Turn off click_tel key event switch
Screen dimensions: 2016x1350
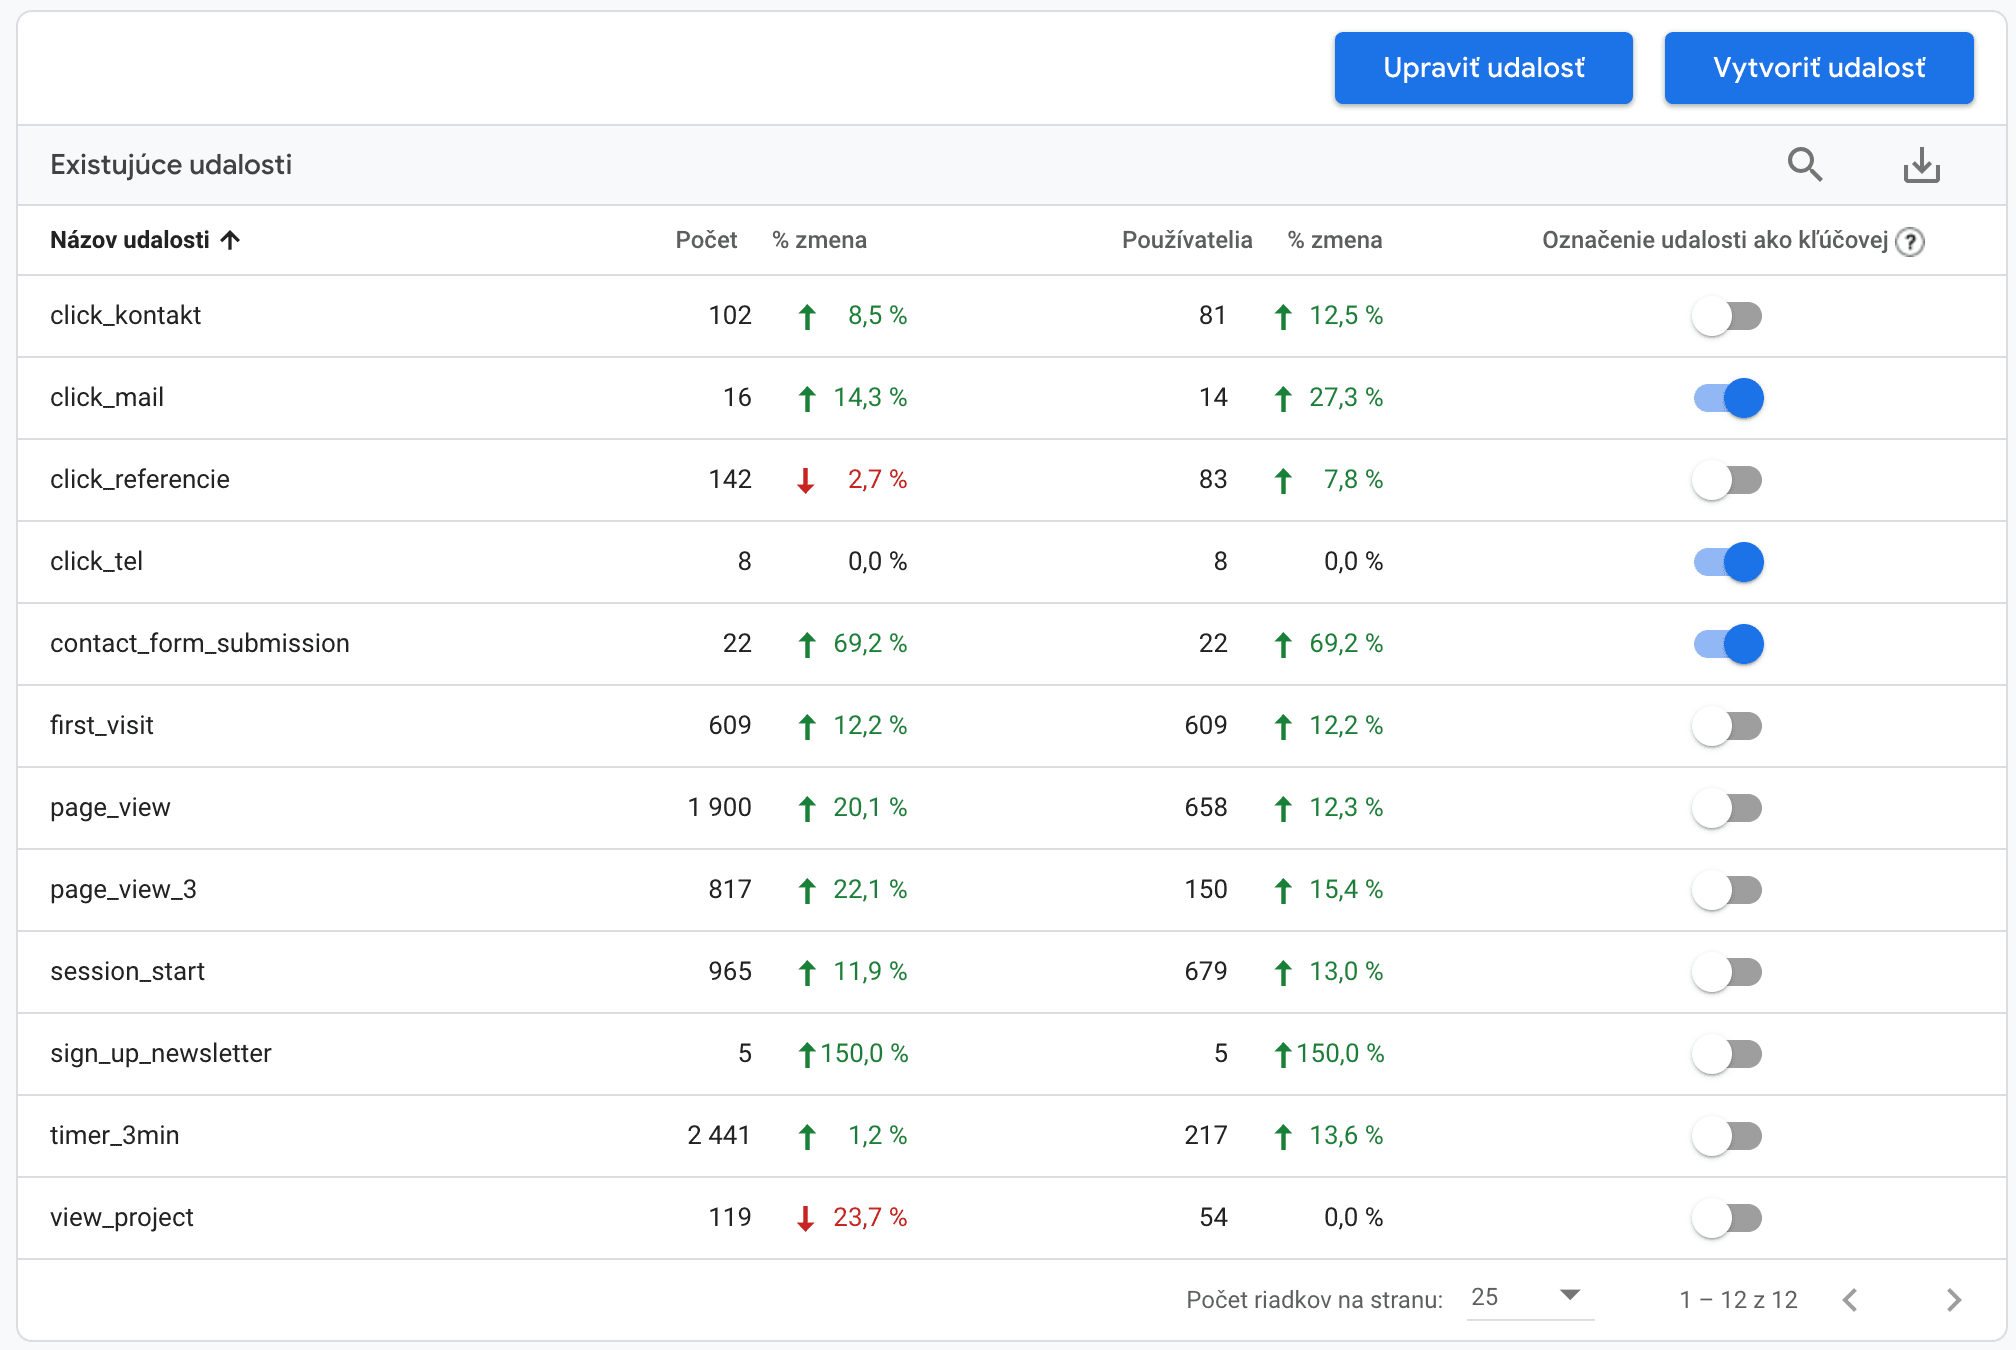coord(1727,562)
